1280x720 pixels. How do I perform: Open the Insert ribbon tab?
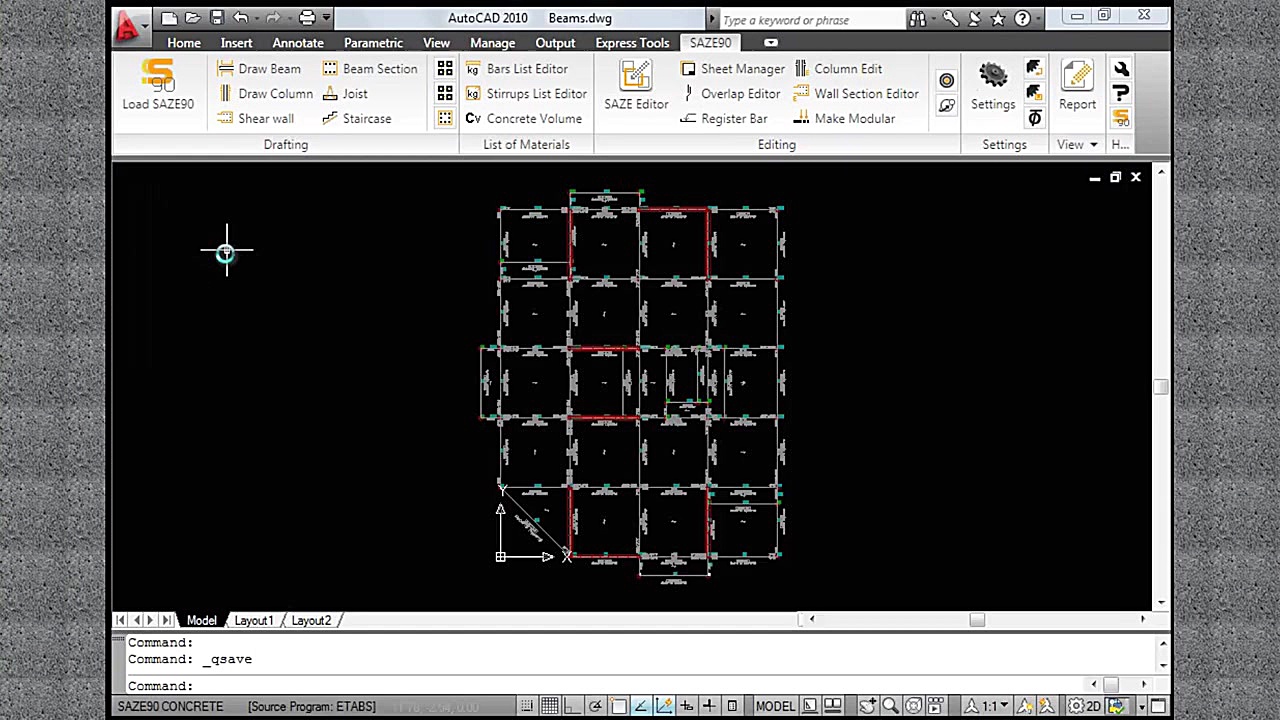coord(237,43)
